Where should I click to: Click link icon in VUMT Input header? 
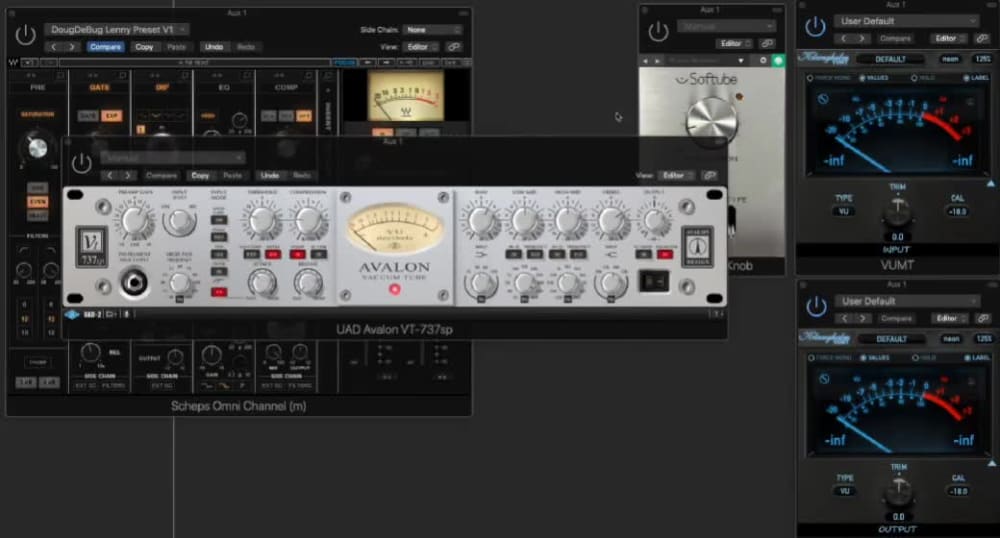coord(982,39)
